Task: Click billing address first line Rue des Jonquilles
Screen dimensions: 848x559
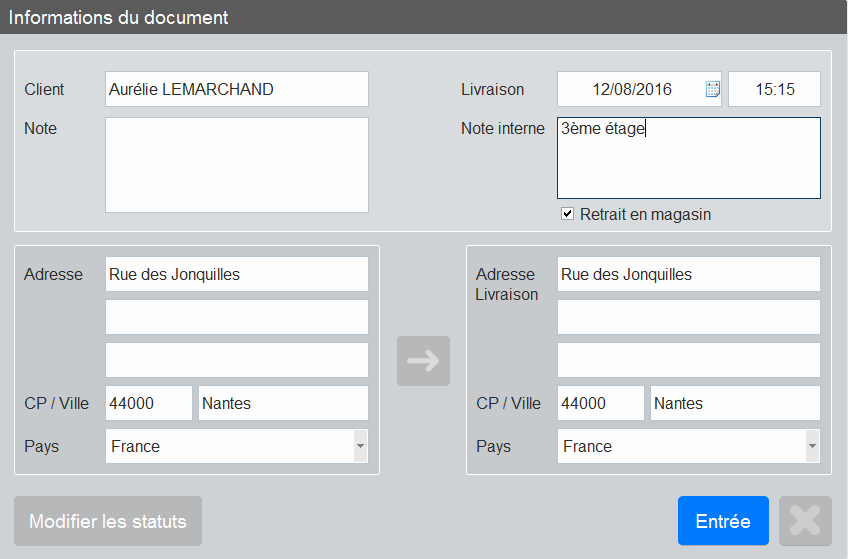Action: pos(237,274)
